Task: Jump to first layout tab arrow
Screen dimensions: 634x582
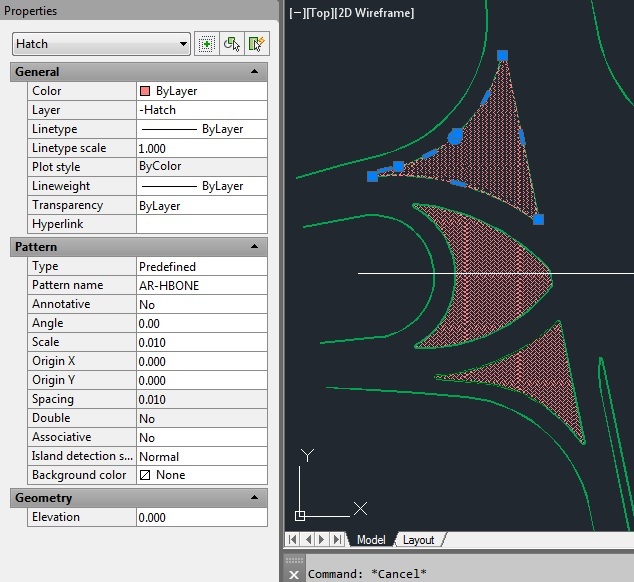Action: point(293,540)
